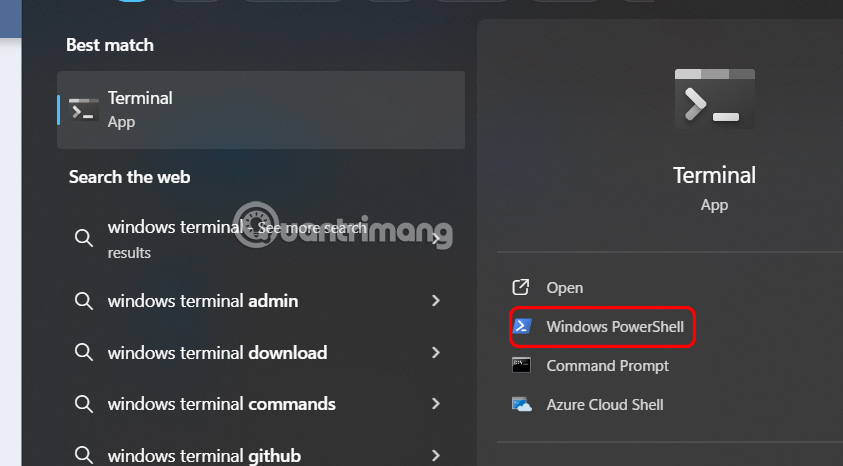Click search icon beside windows terminal commands
The width and height of the screenshot is (843, 466).
point(85,405)
